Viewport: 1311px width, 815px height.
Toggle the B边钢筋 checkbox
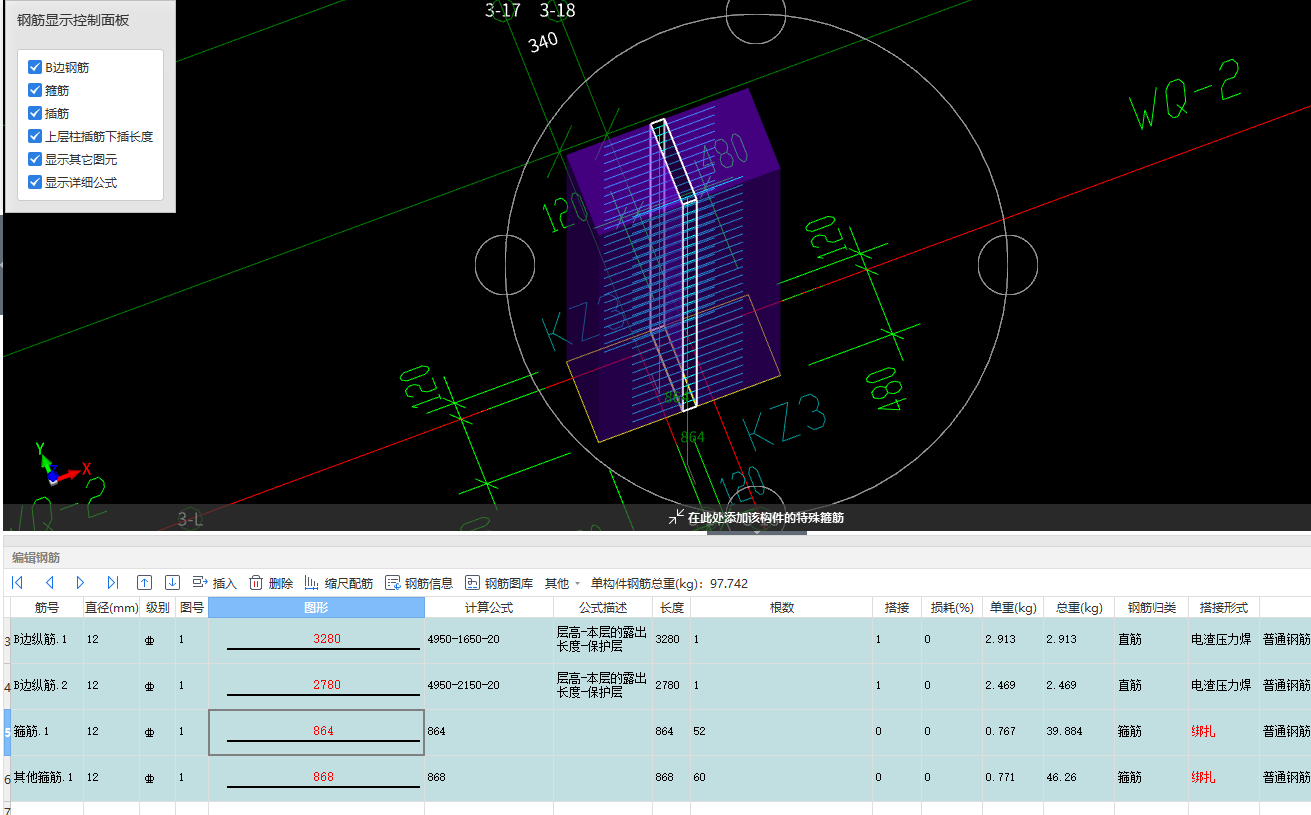[35, 67]
